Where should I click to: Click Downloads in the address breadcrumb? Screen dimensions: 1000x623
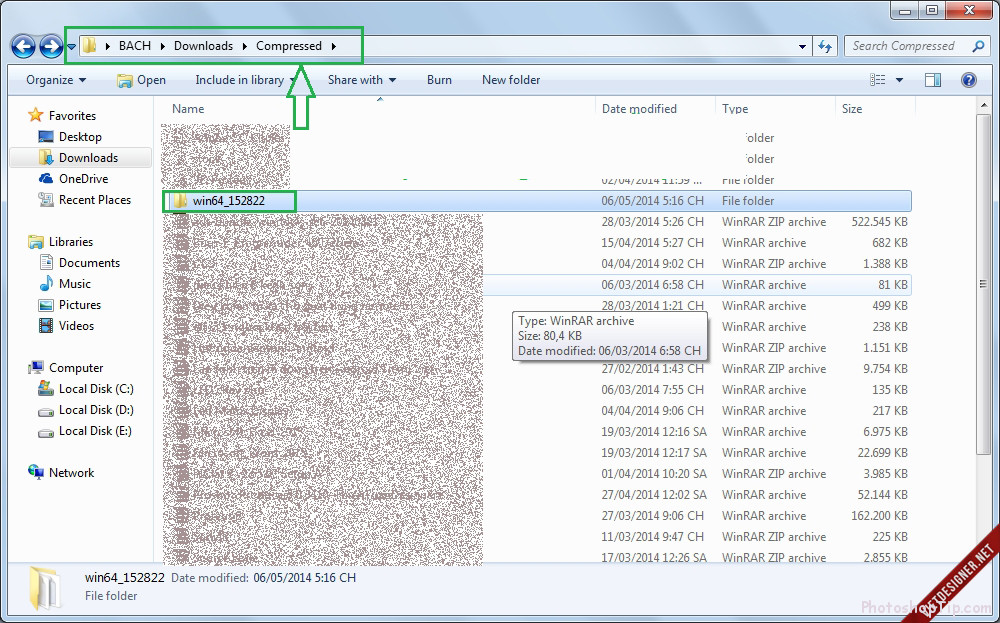pyautogui.click(x=203, y=46)
